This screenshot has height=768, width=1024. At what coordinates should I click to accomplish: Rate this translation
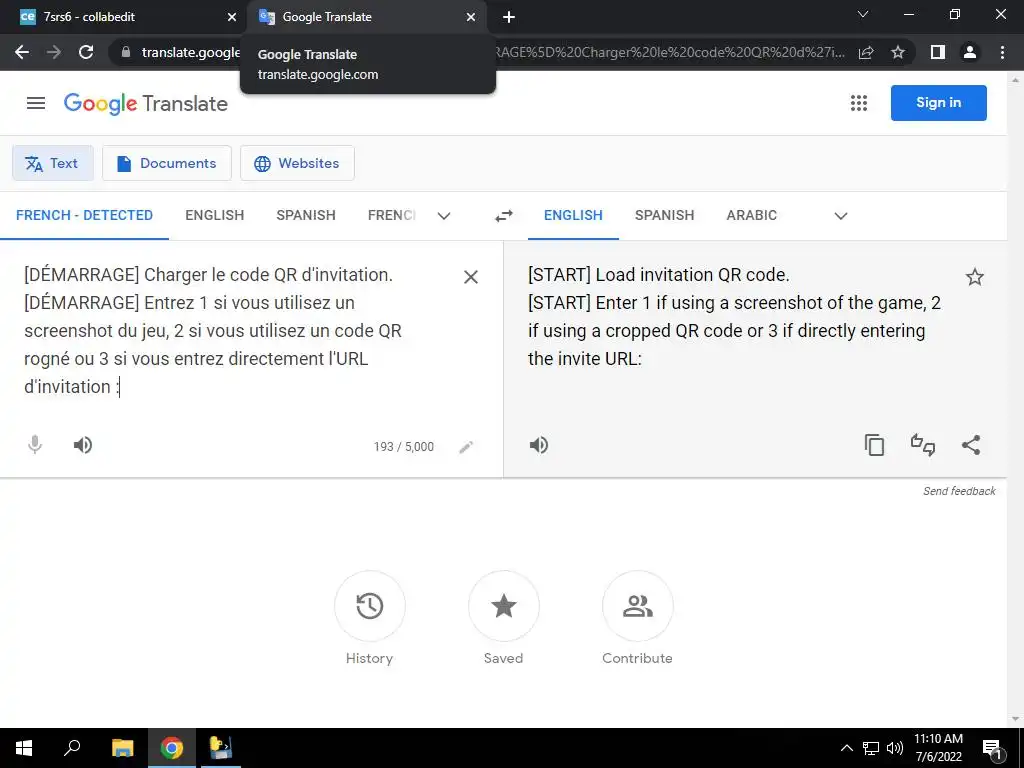[923, 445]
